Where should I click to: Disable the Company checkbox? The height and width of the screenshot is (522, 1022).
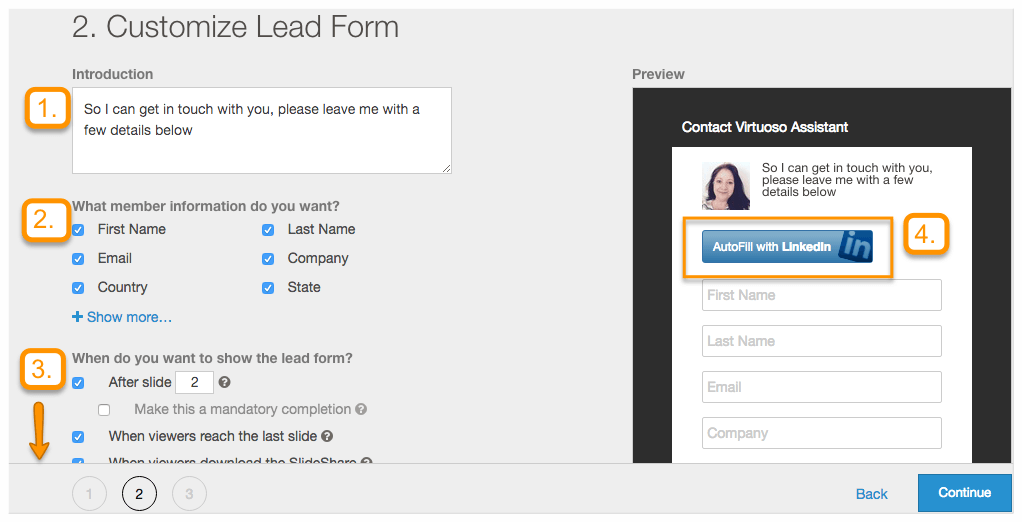point(268,259)
